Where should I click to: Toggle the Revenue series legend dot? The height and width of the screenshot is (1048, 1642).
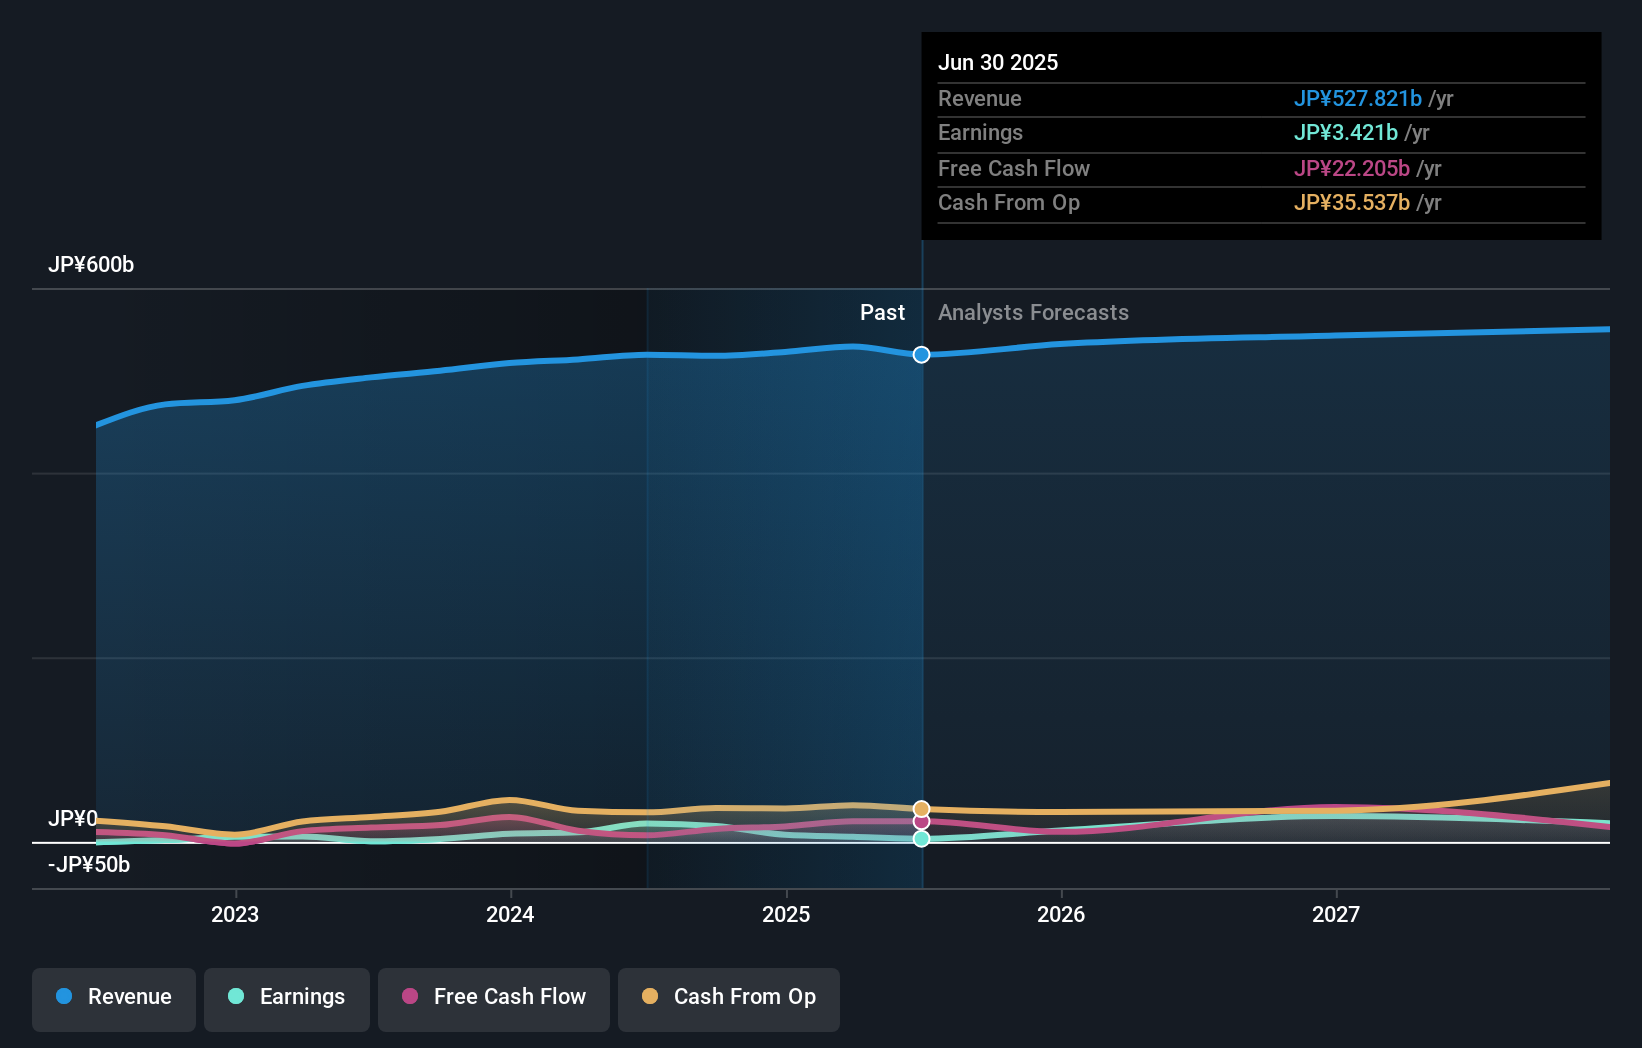pyautogui.click(x=65, y=997)
